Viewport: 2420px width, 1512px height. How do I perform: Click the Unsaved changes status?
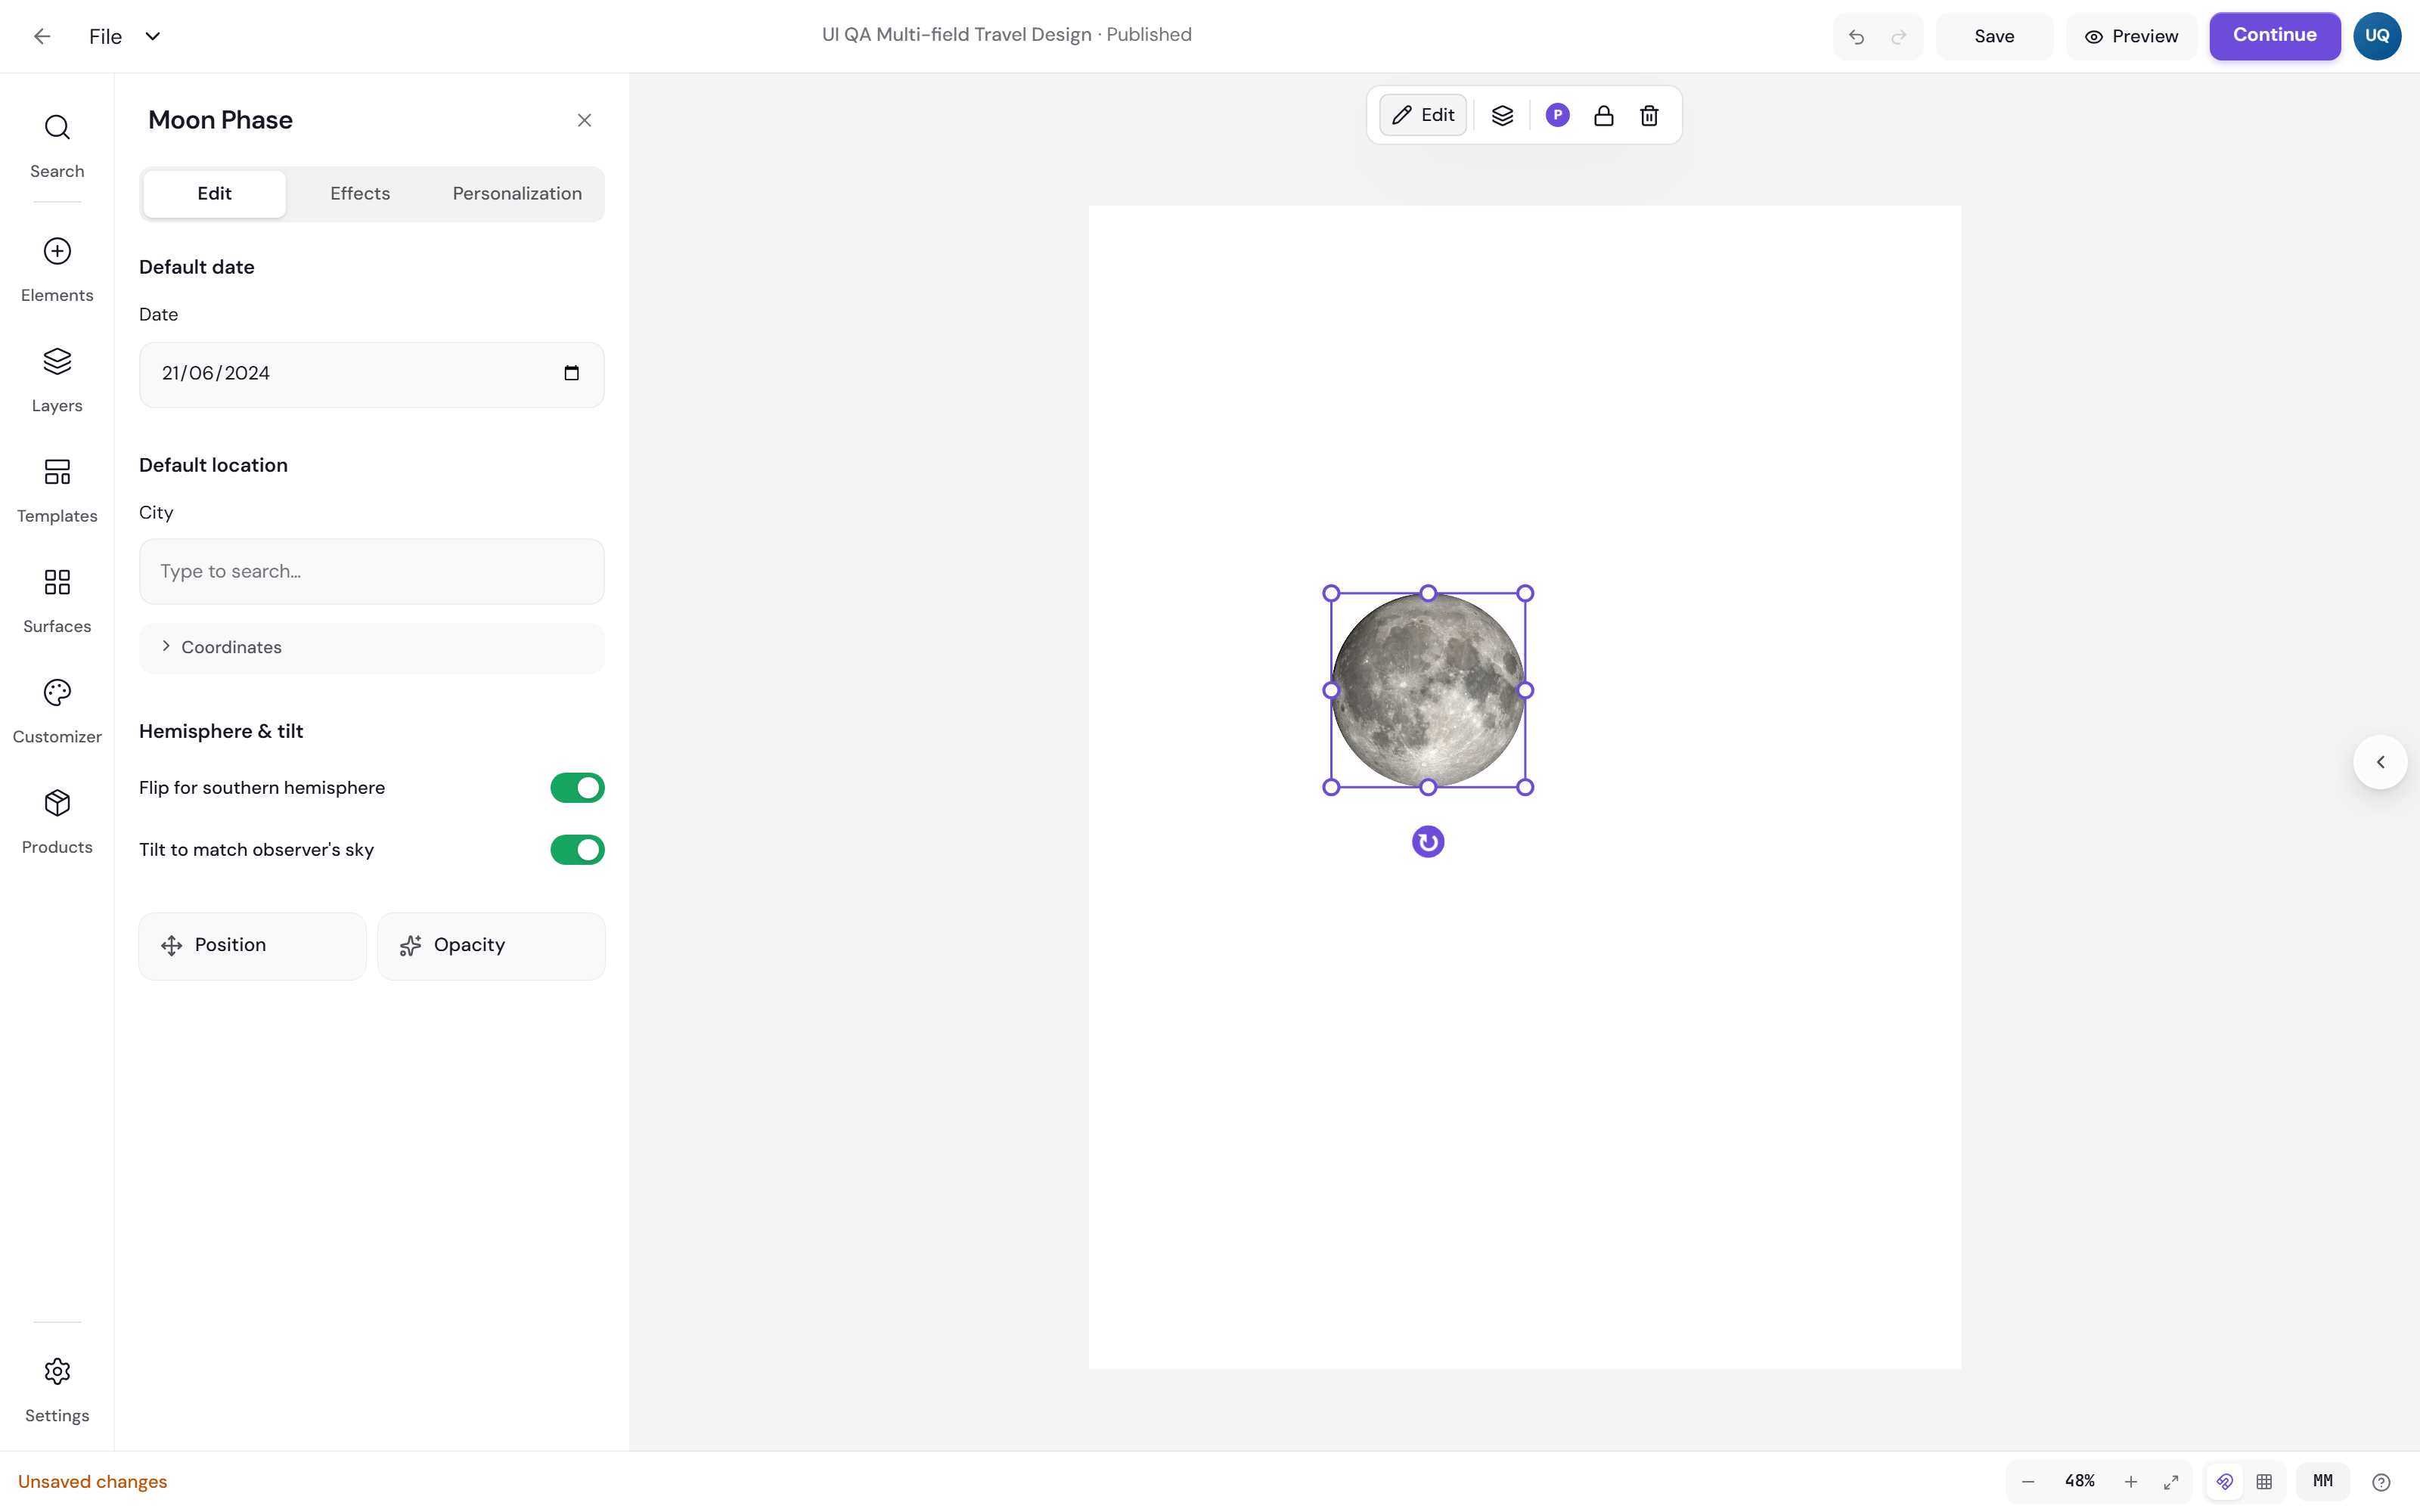tap(92, 1482)
